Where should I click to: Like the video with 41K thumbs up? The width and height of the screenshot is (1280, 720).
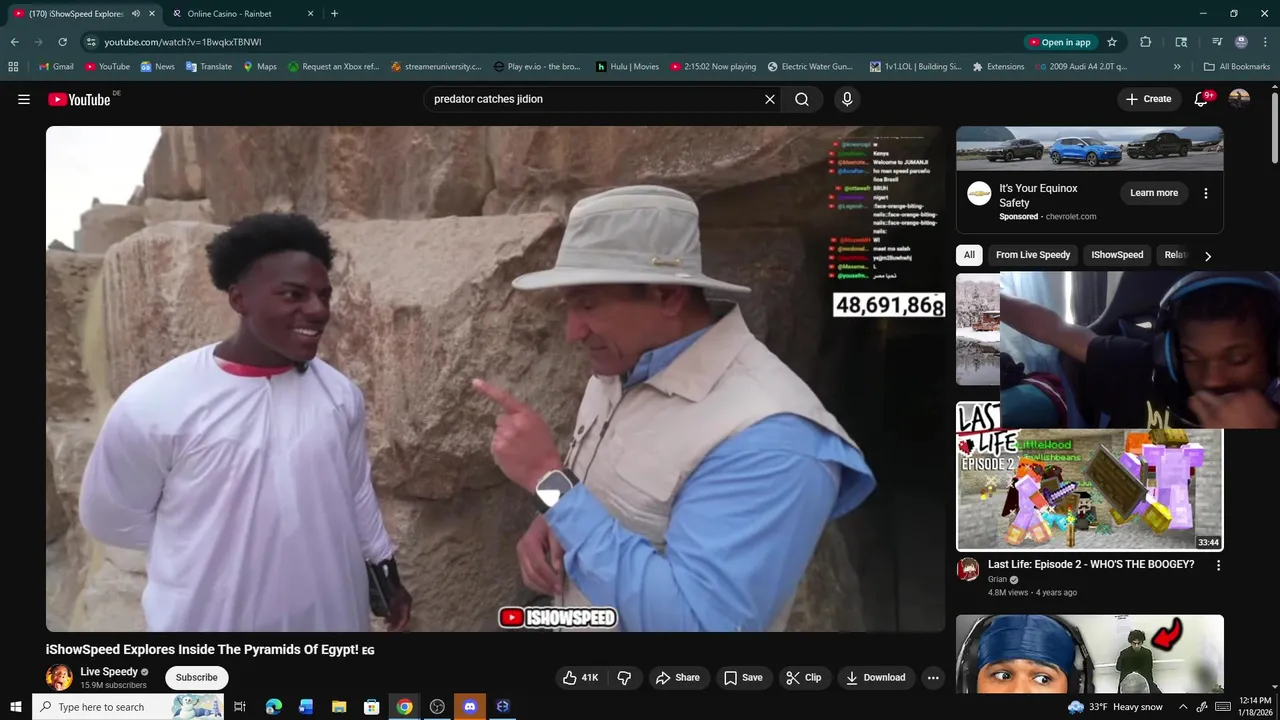coord(581,677)
